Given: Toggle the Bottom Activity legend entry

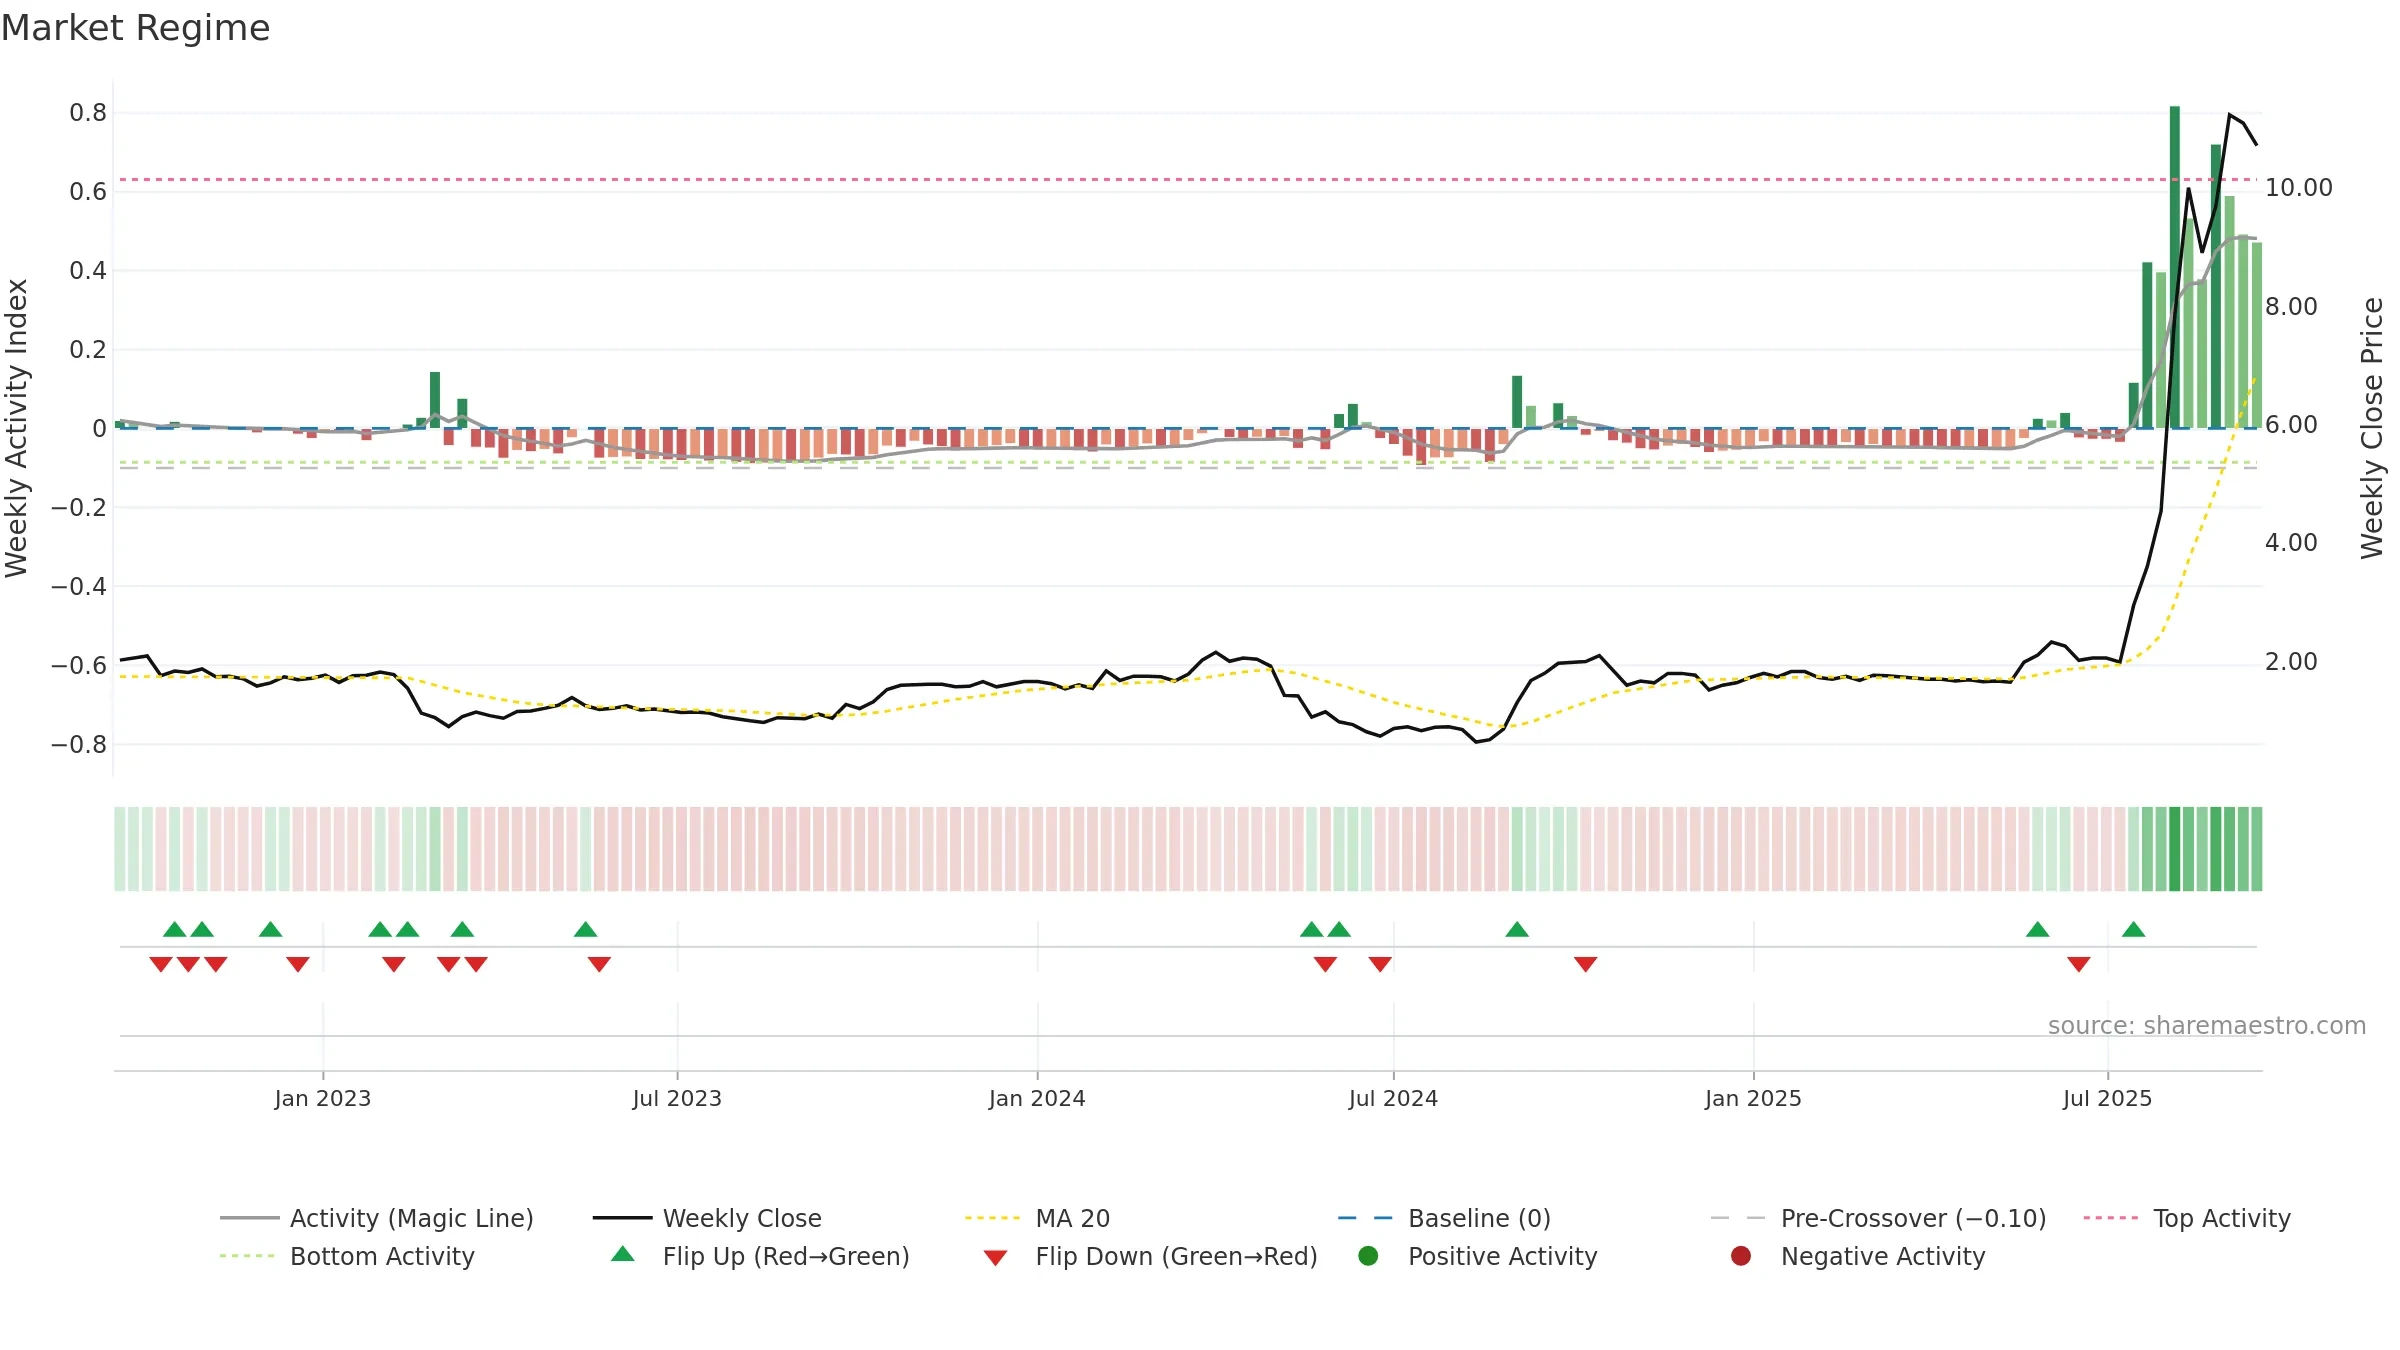Looking at the screenshot, I should [347, 1256].
